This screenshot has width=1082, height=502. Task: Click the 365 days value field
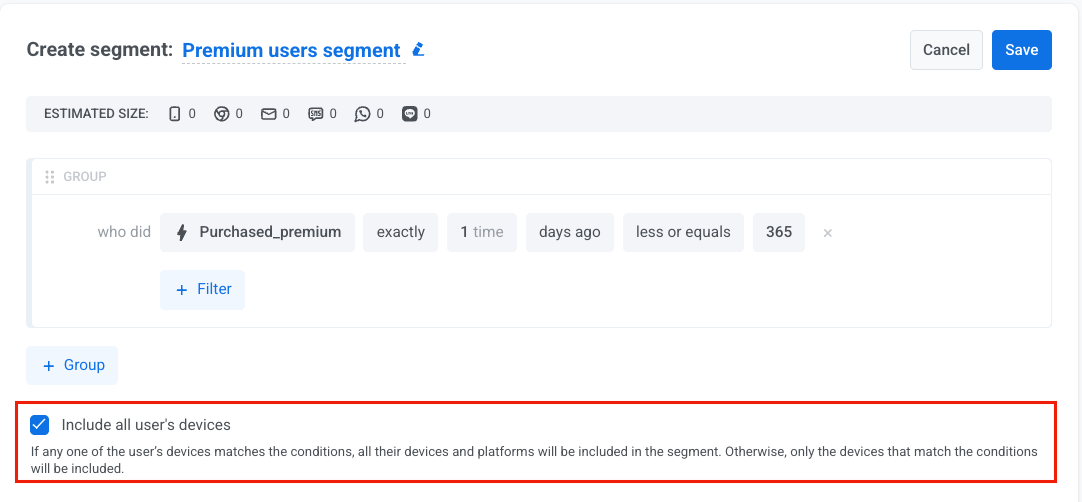click(778, 232)
